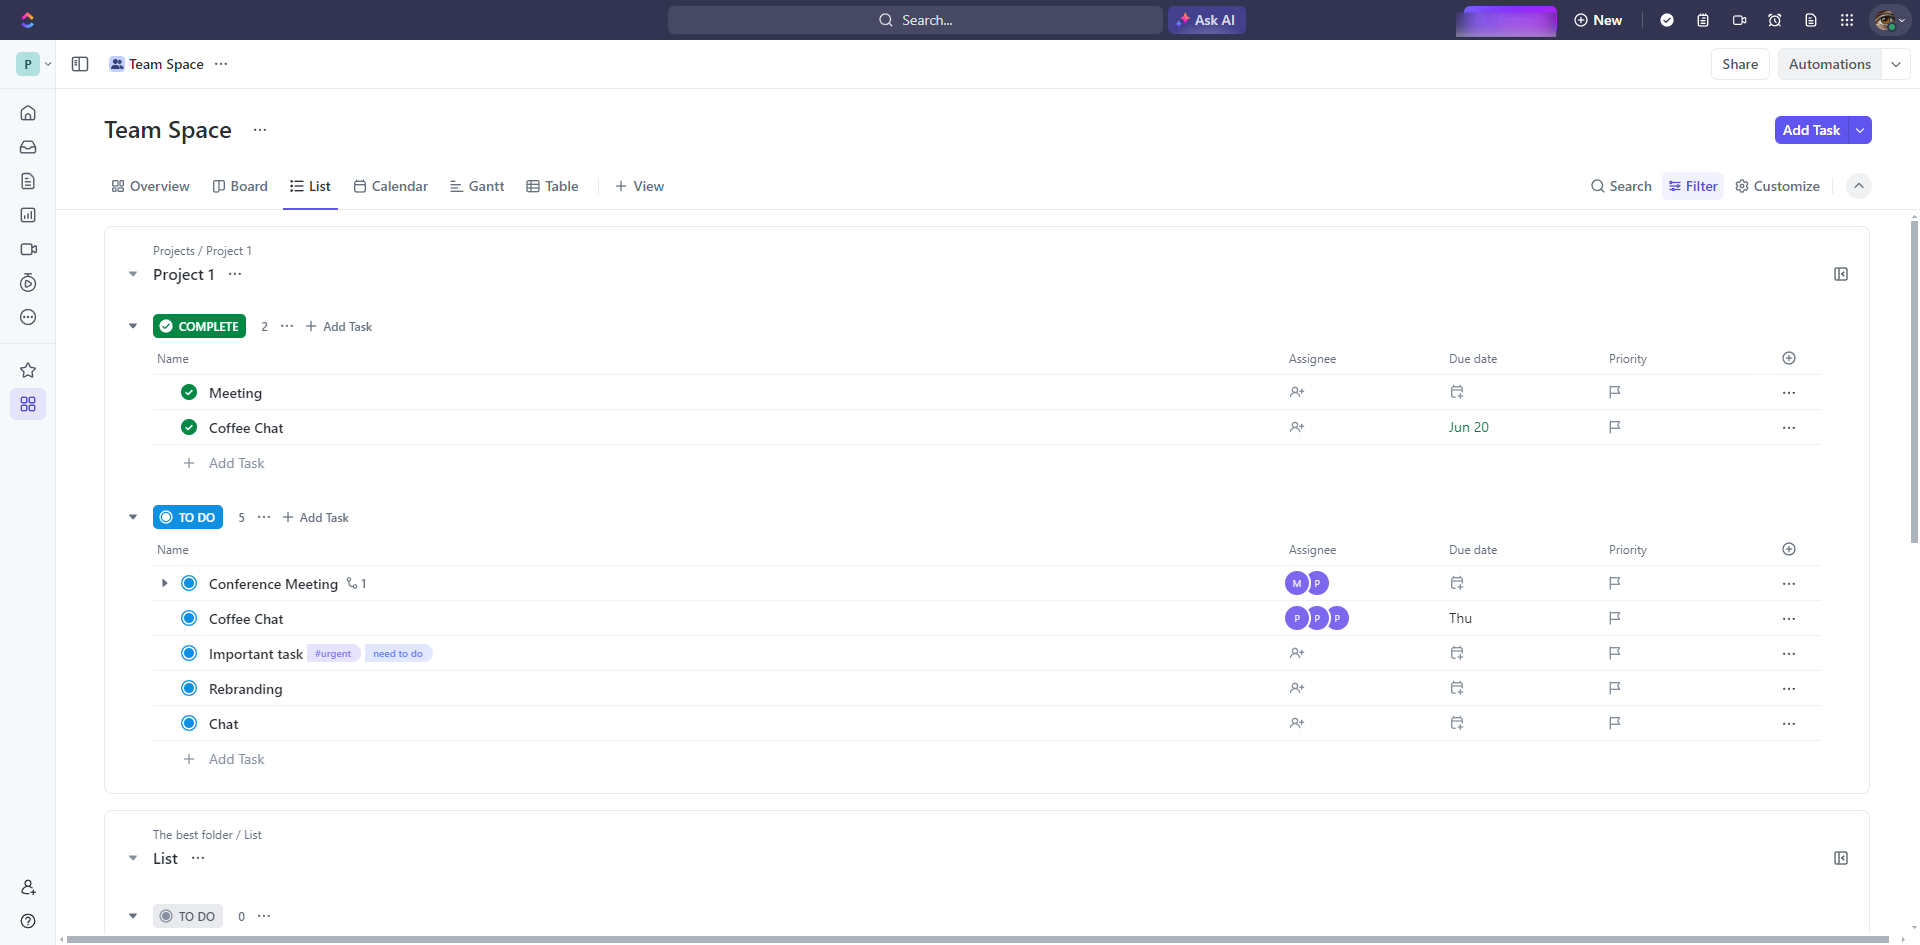Open Home in the left sidebar
This screenshot has height=945, width=1920.
(28, 113)
